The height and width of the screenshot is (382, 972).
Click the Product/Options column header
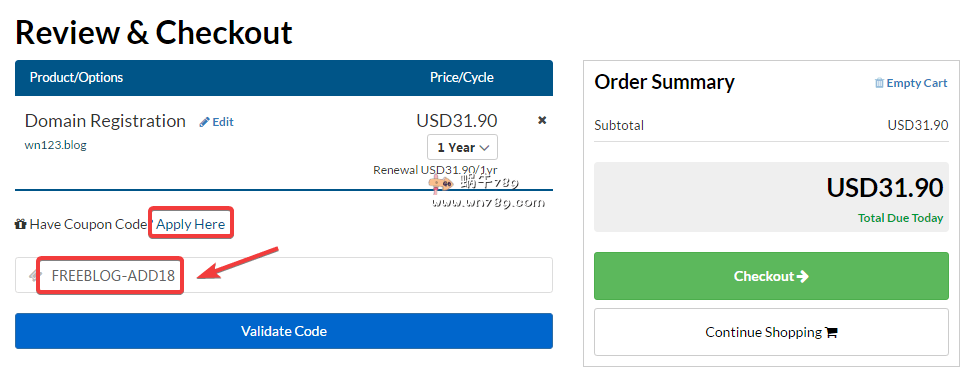[x=76, y=78]
